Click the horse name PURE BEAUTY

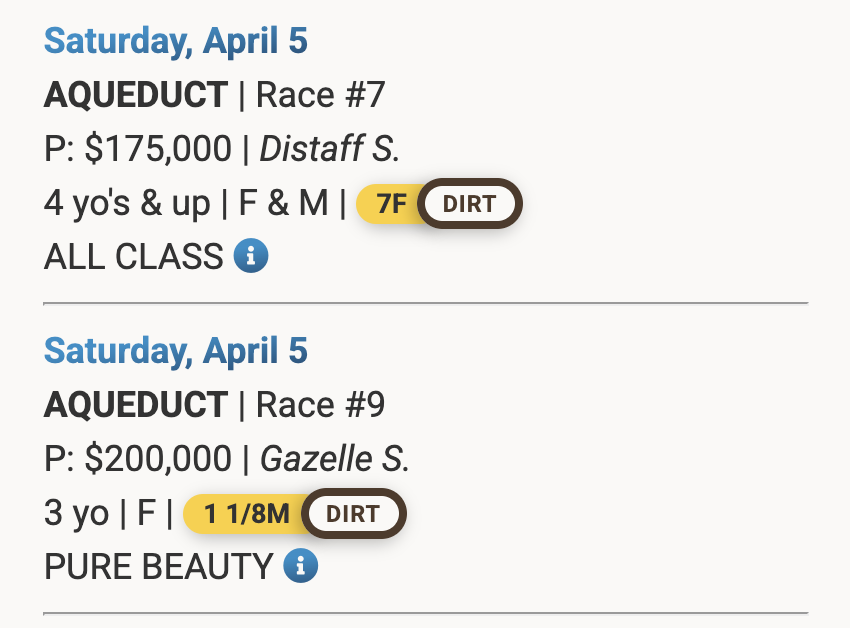[158, 567]
